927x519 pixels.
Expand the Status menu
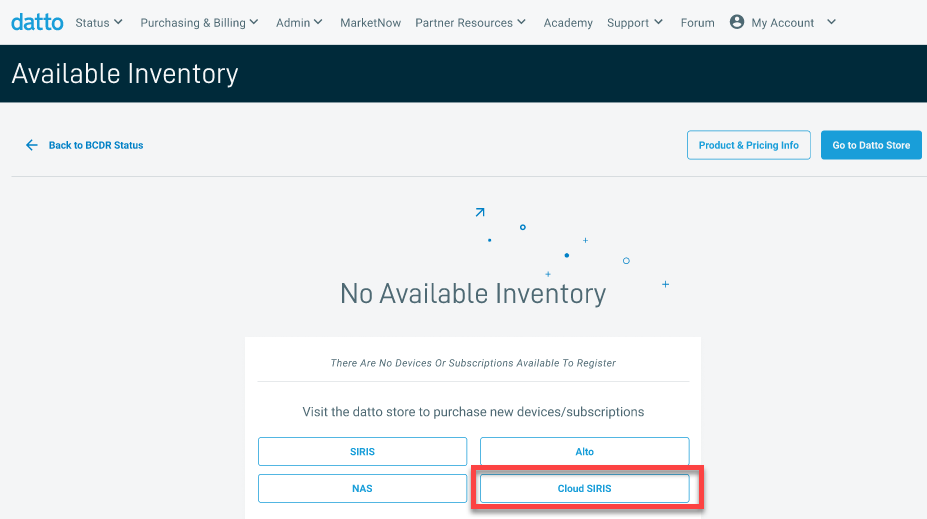pos(99,22)
